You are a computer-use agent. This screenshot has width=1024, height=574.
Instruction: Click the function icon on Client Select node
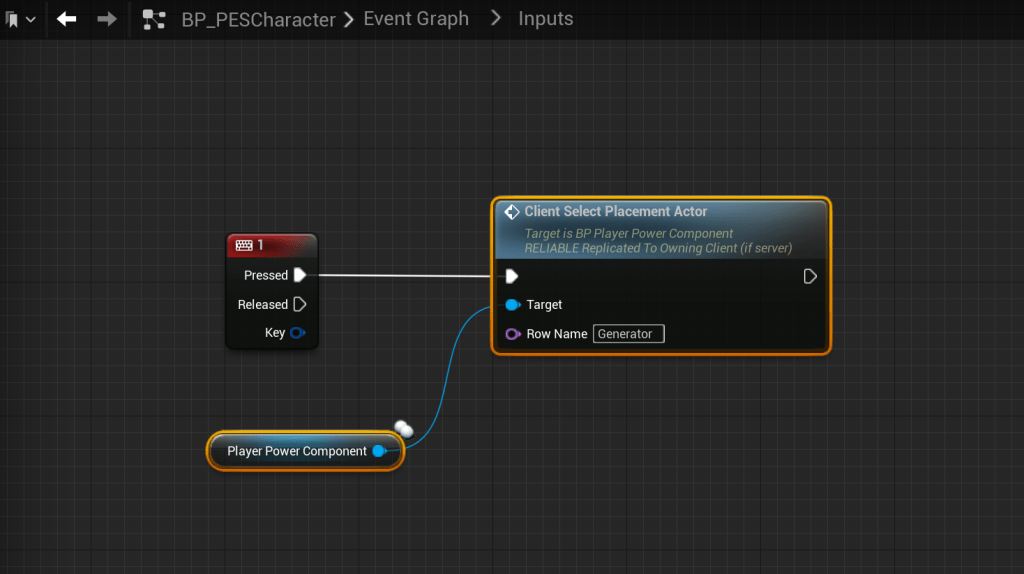tap(512, 212)
